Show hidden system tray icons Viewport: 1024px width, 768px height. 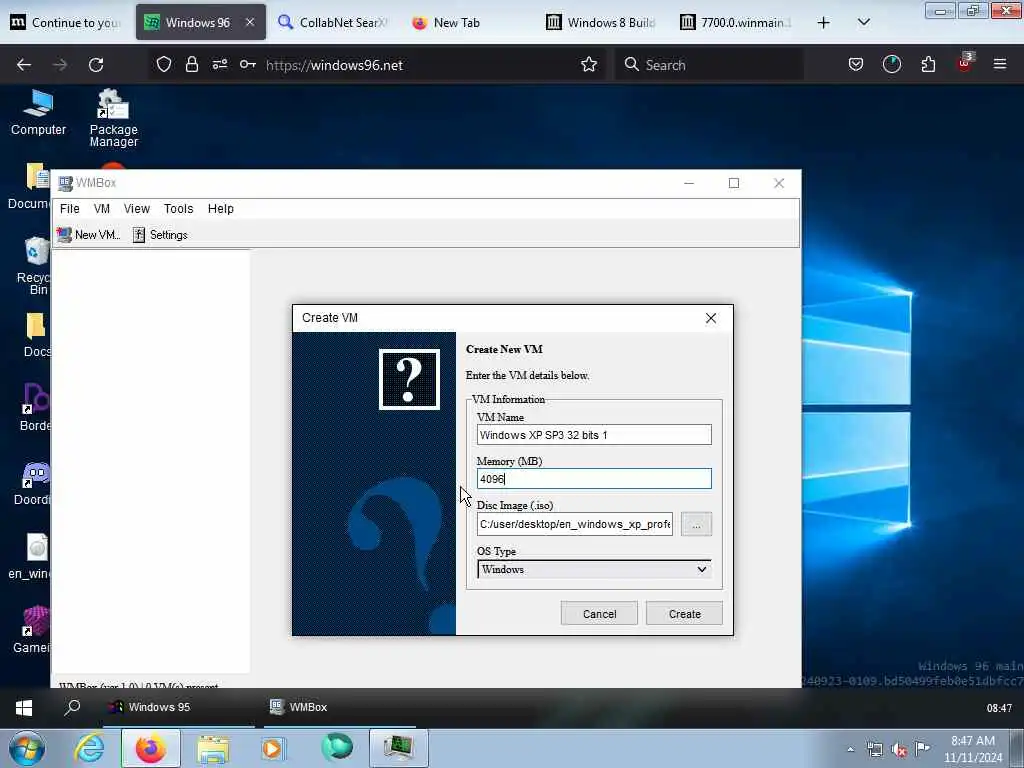(850, 749)
